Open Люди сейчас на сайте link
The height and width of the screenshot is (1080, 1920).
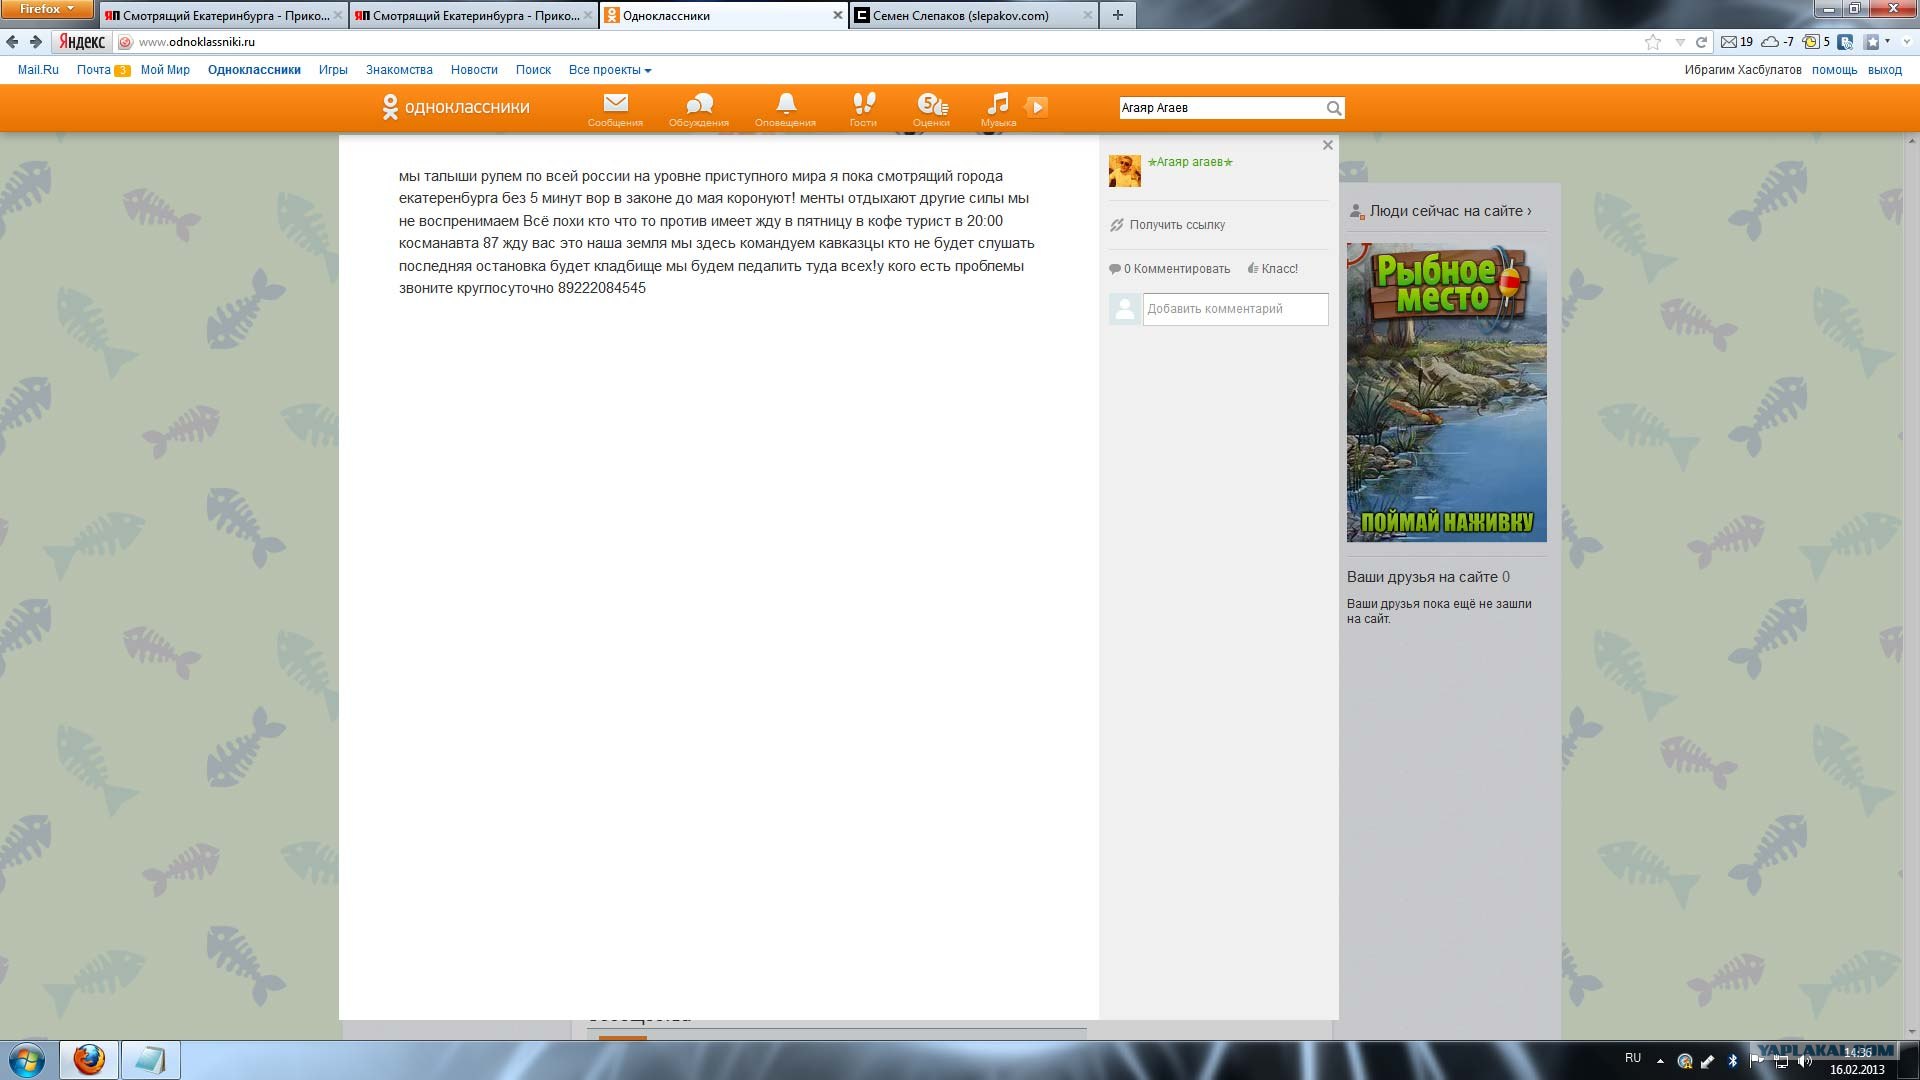pyautogui.click(x=1450, y=211)
